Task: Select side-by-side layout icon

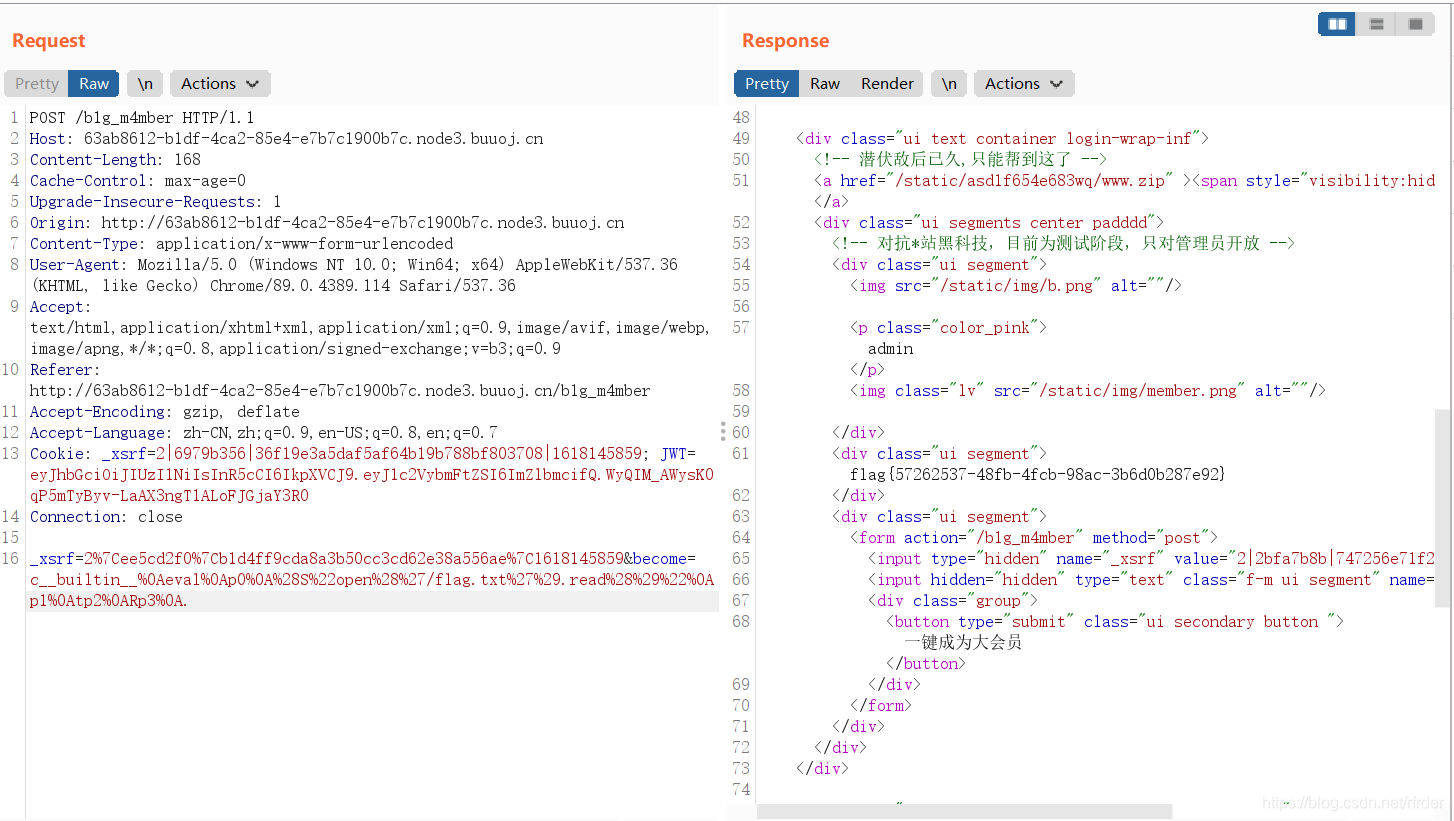Action: [1337, 24]
